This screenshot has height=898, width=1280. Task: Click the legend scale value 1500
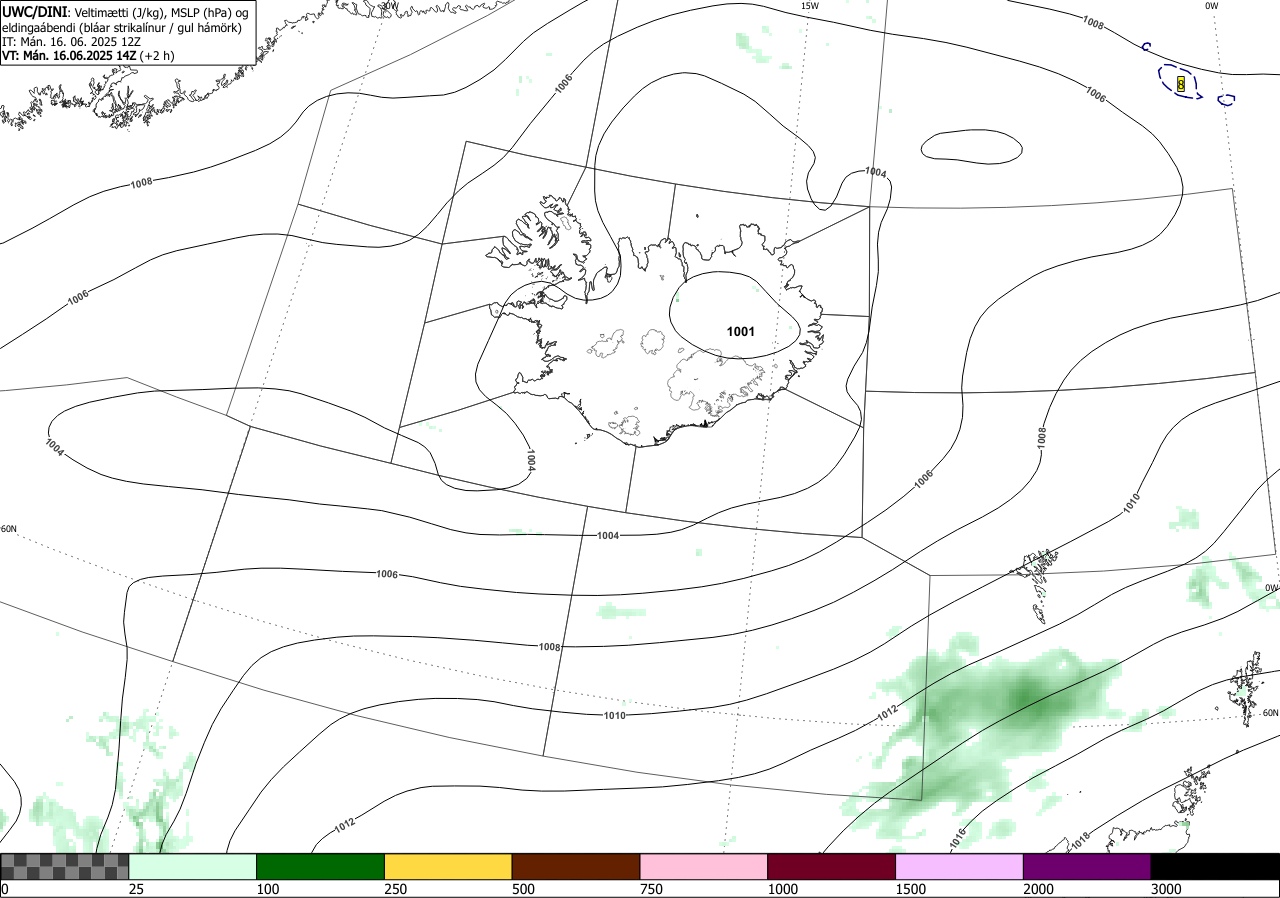pyautogui.click(x=911, y=889)
